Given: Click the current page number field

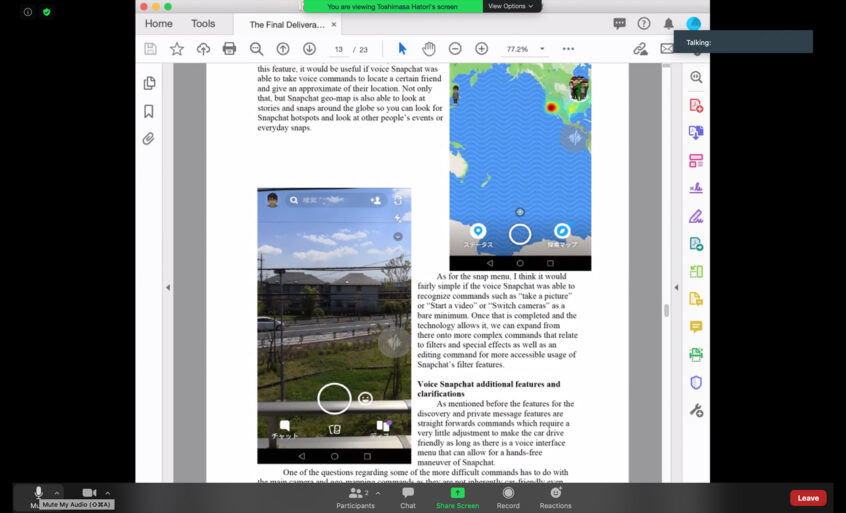Looking at the screenshot, I should [x=339, y=49].
